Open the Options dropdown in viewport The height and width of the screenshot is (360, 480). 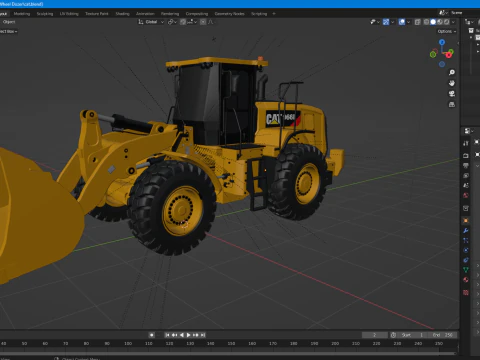(x=447, y=31)
